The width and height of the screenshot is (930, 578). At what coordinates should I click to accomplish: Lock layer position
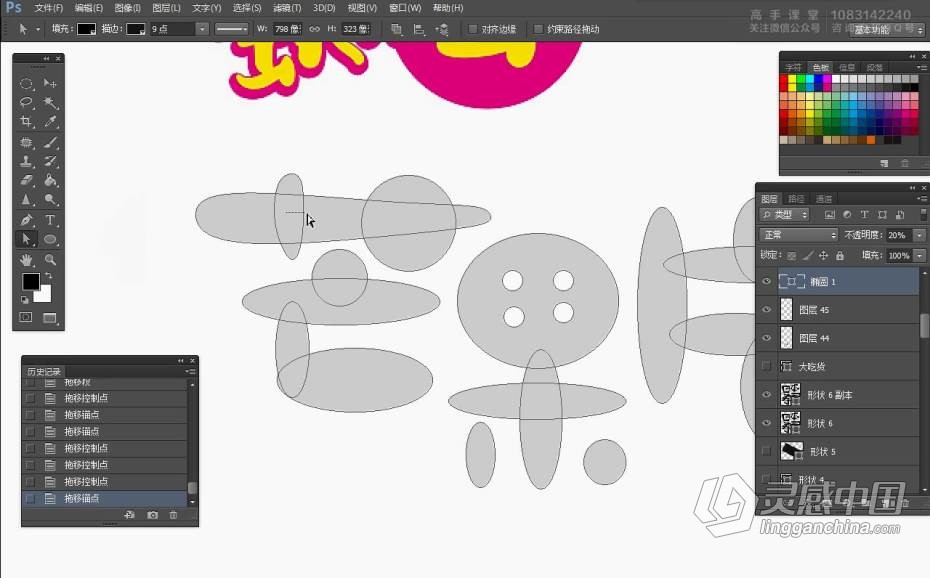823,256
